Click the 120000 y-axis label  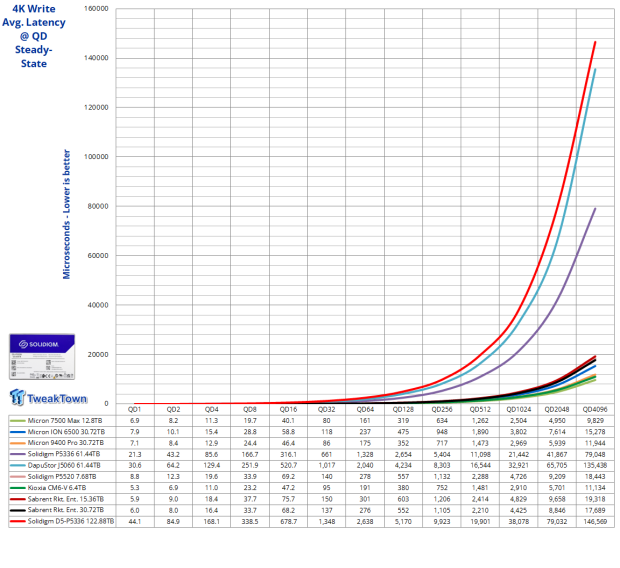[x=96, y=108]
